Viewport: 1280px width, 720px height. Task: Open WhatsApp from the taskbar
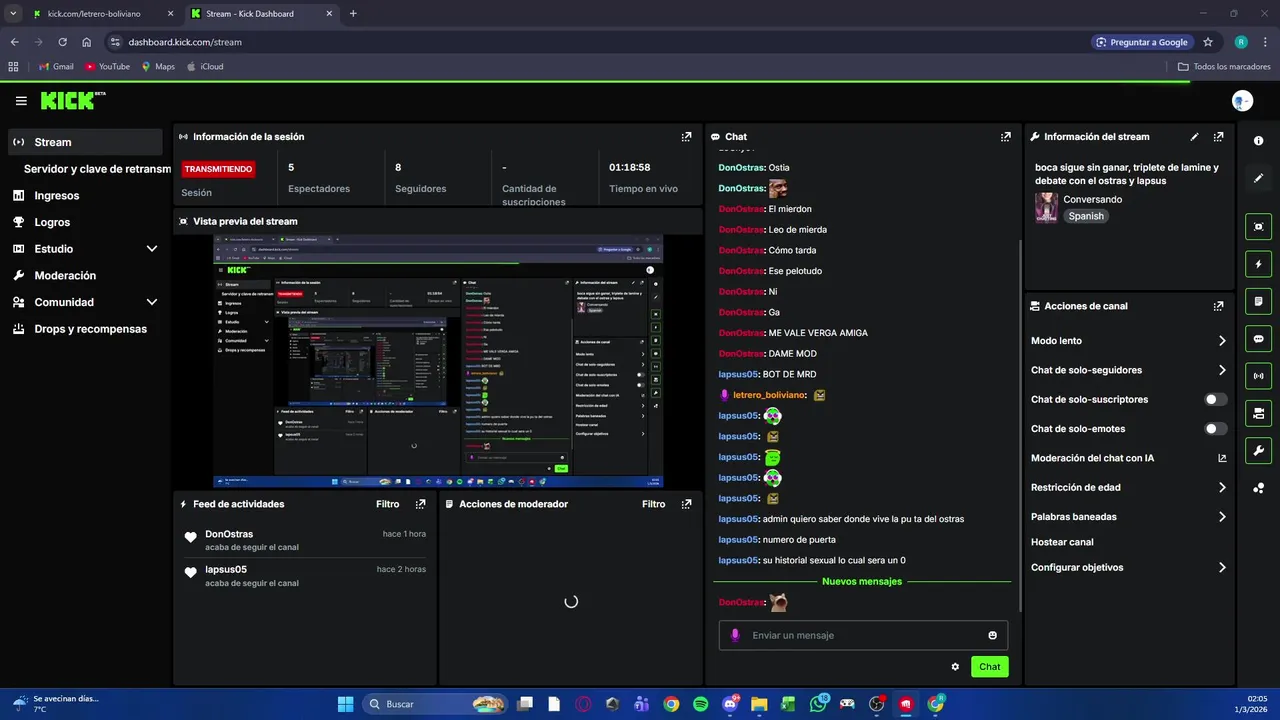click(x=819, y=704)
